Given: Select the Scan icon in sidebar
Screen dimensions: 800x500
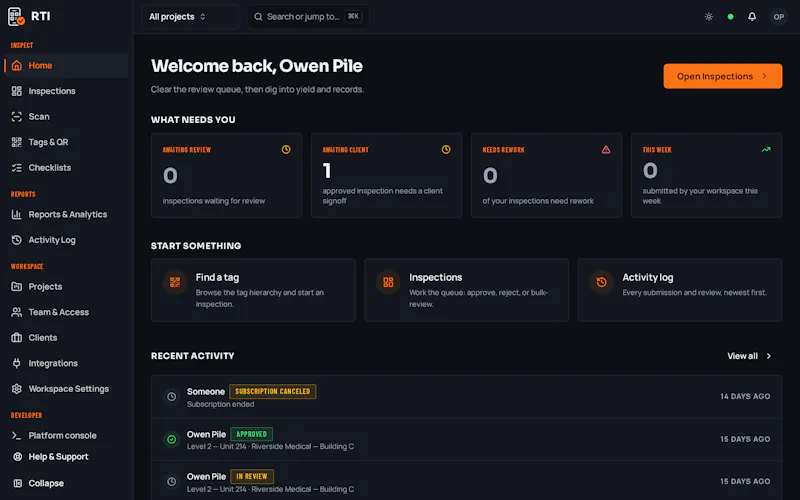Looking at the screenshot, I should [x=17, y=116].
